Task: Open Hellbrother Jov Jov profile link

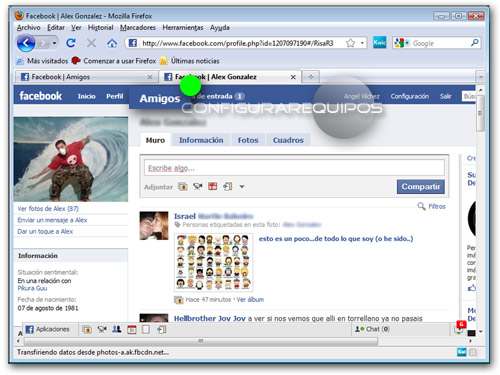Action: pos(210,318)
